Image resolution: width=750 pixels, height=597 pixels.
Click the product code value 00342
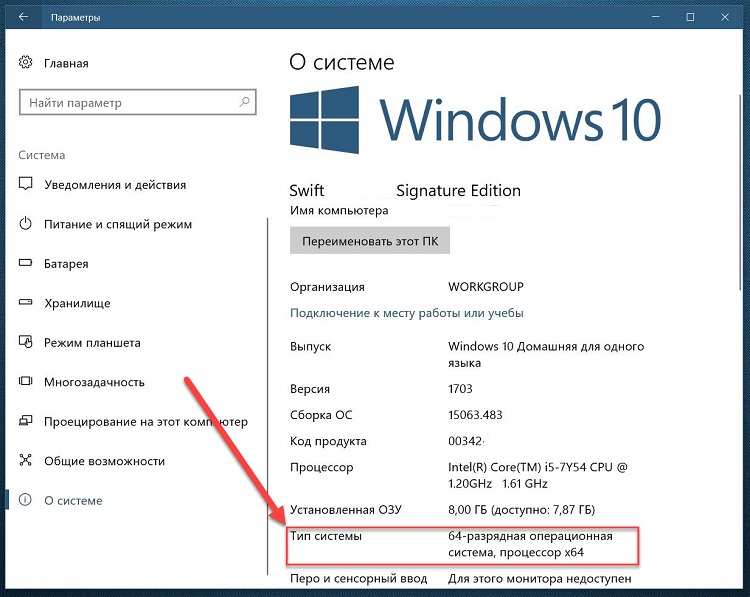(x=466, y=441)
